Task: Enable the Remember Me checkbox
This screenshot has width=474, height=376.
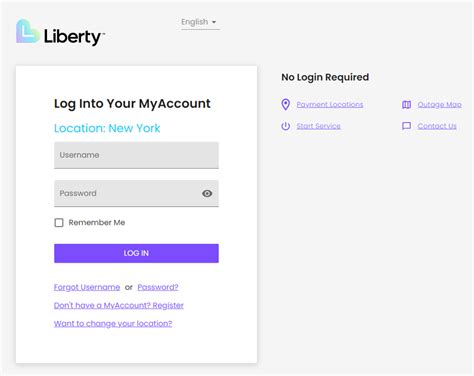Action: pyautogui.click(x=59, y=223)
